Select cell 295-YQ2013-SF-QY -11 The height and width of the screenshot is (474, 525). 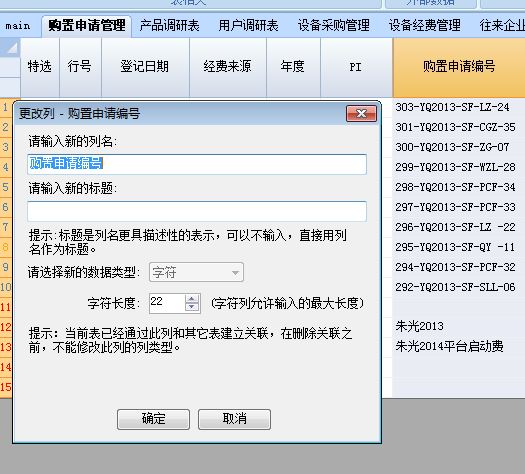click(x=459, y=247)
